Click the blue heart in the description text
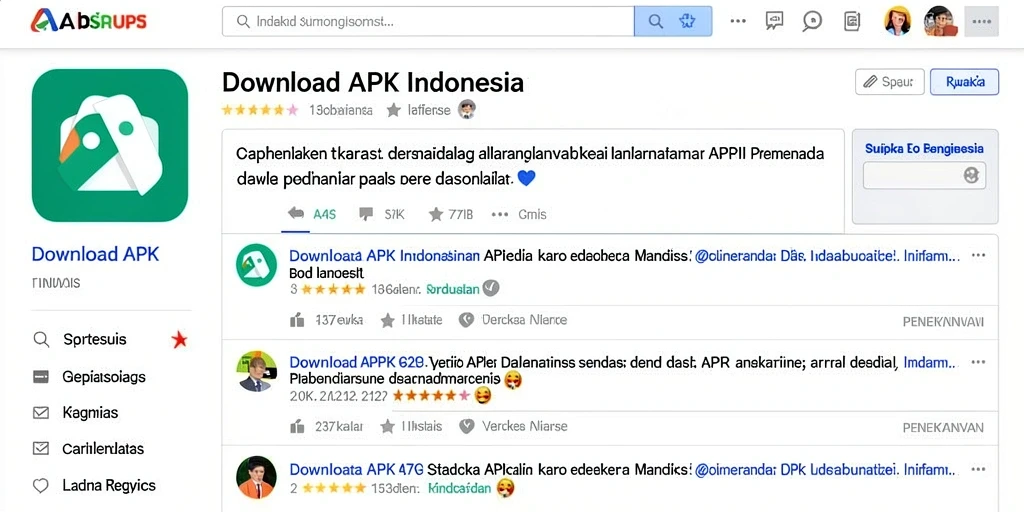 [x=526, y=178]
